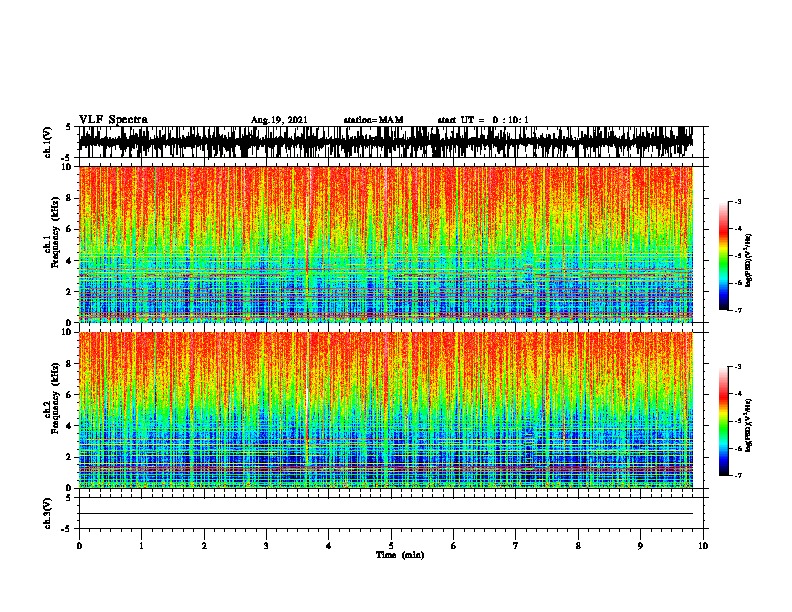Click the ch.2 spectrogram color scale bar
The width and height of the screenshot is (792, 612).
point(724,421)
